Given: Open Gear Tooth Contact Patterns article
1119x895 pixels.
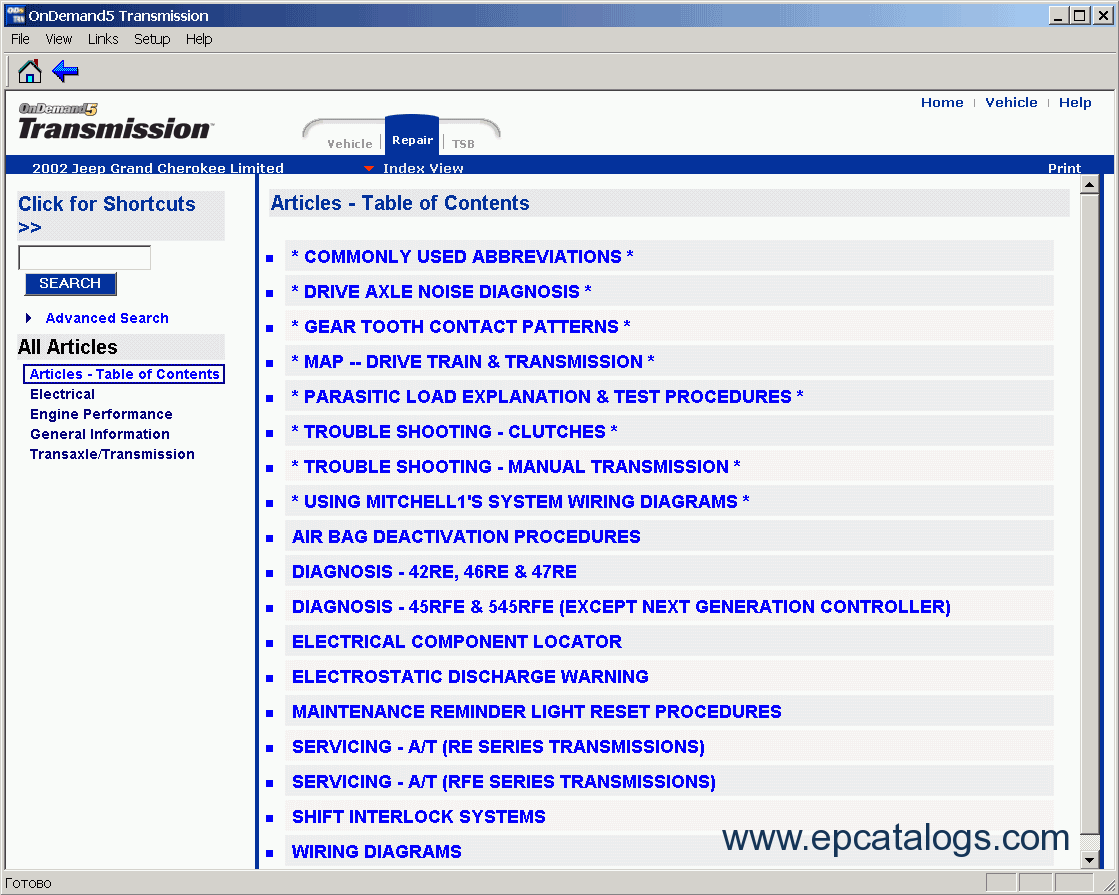Looking at the screenshot, I should point(461,326).
